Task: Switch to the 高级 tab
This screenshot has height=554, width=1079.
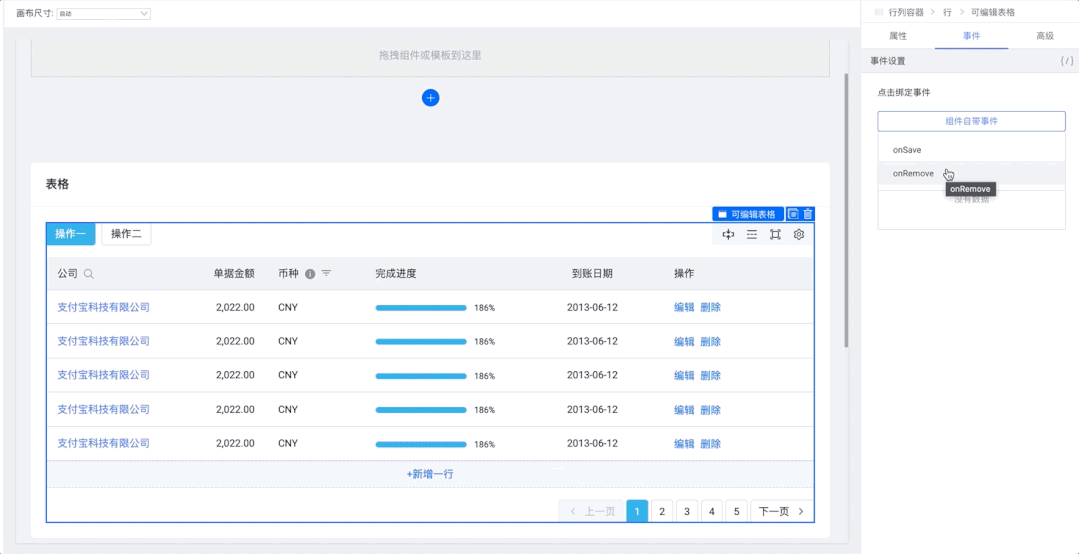Action: (x=1045, y=36)
